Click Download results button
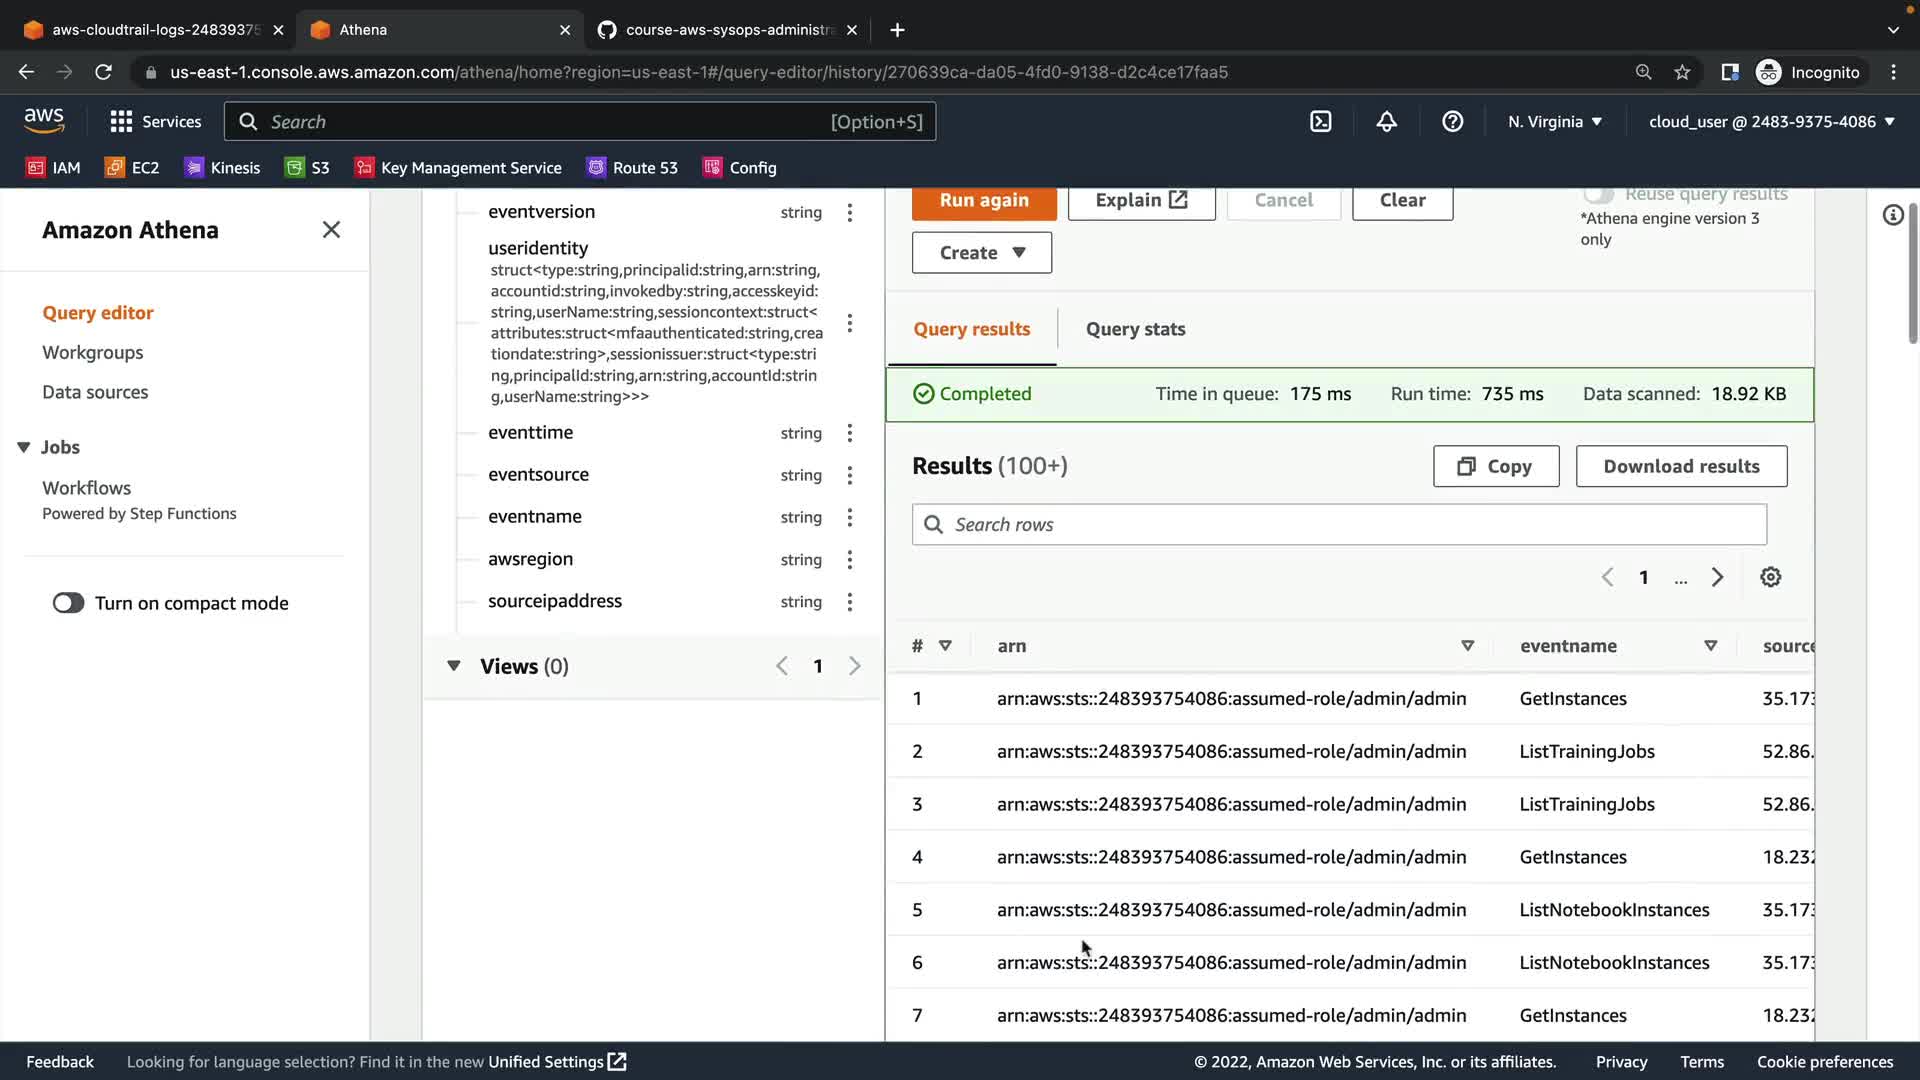This screenshot has width=1920, height=1080. (x=1680, y=466)
